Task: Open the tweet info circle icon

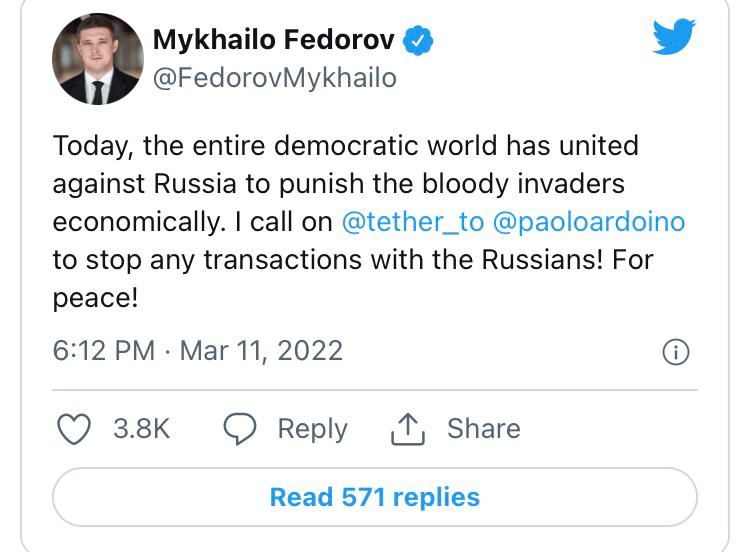Action: pyautogui.click(x=677, y=352)
